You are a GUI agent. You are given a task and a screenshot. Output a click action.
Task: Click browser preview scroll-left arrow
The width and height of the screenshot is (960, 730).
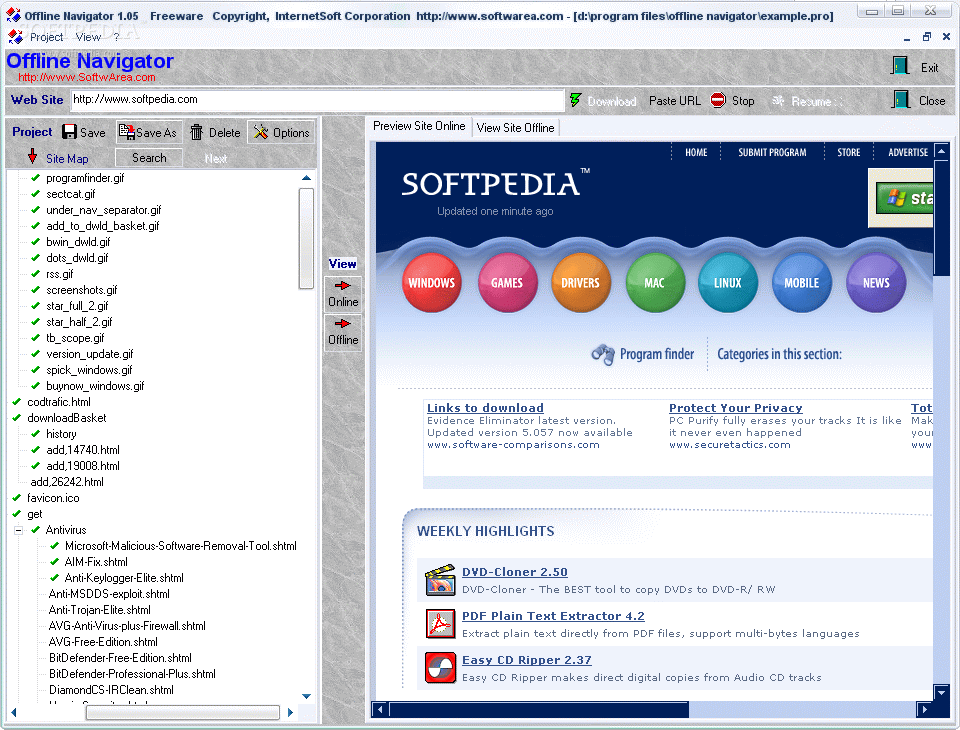coord(380,709)
